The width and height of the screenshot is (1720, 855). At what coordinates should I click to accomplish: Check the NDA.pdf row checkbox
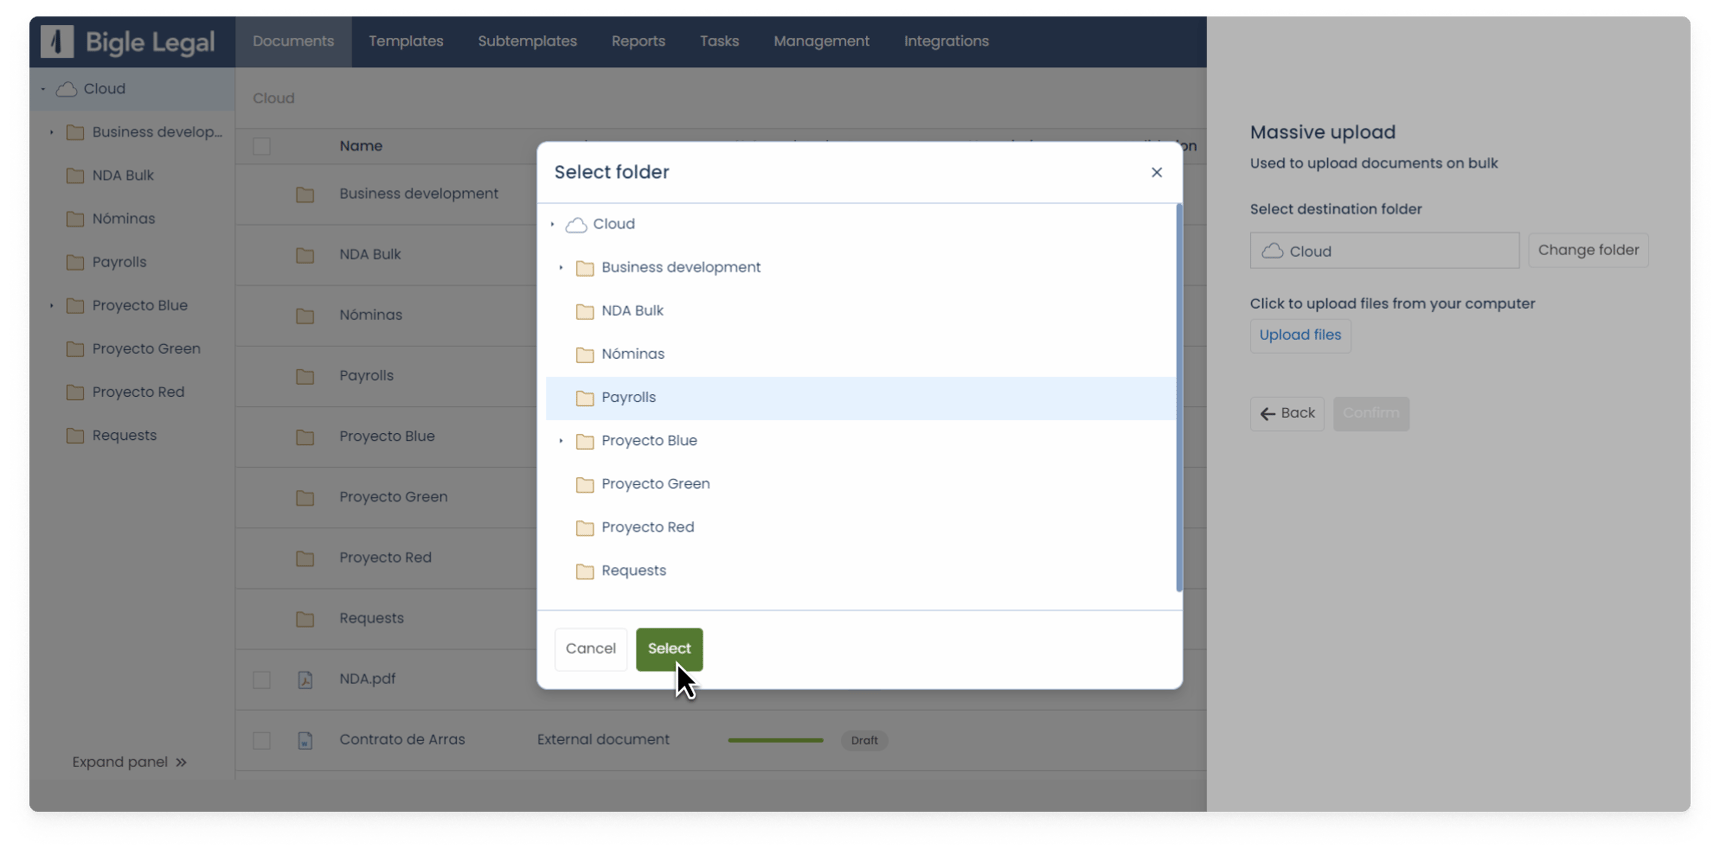[262, 680]
